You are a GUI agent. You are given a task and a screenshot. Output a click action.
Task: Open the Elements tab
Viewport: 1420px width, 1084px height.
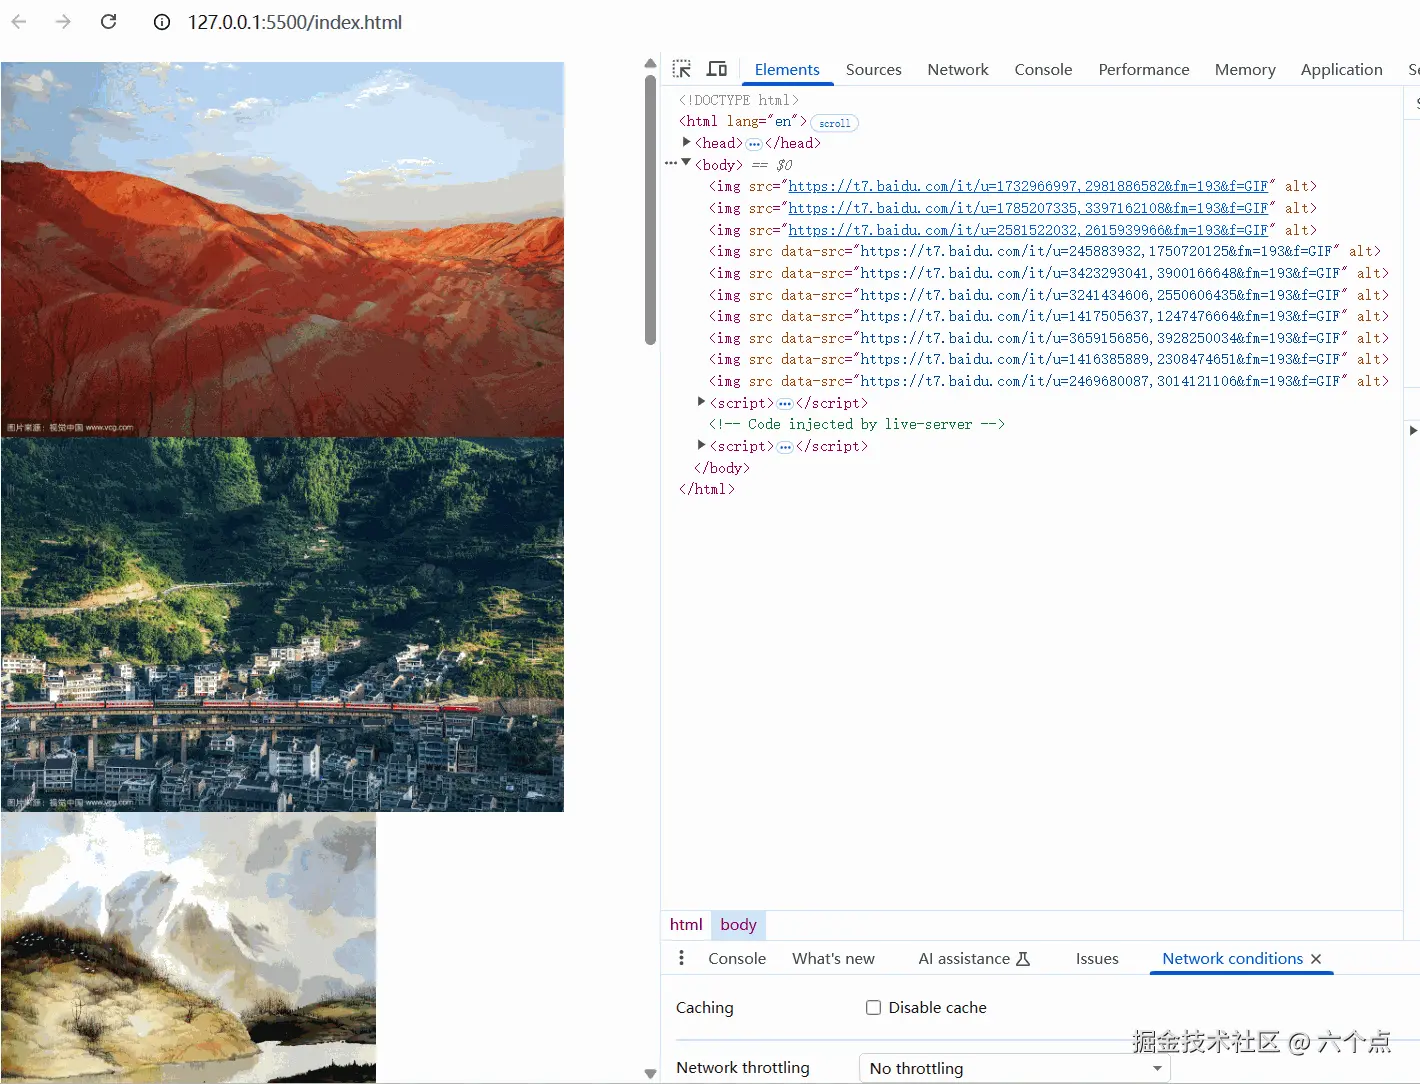(787, 69)
